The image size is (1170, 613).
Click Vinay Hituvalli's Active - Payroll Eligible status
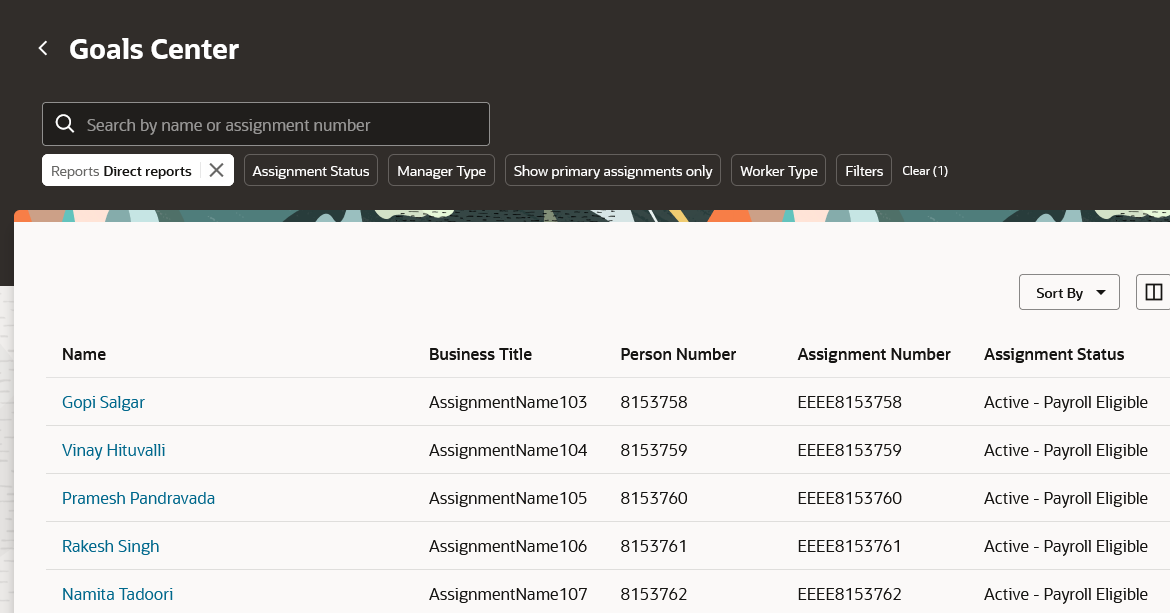click(x=1066, y=450)
